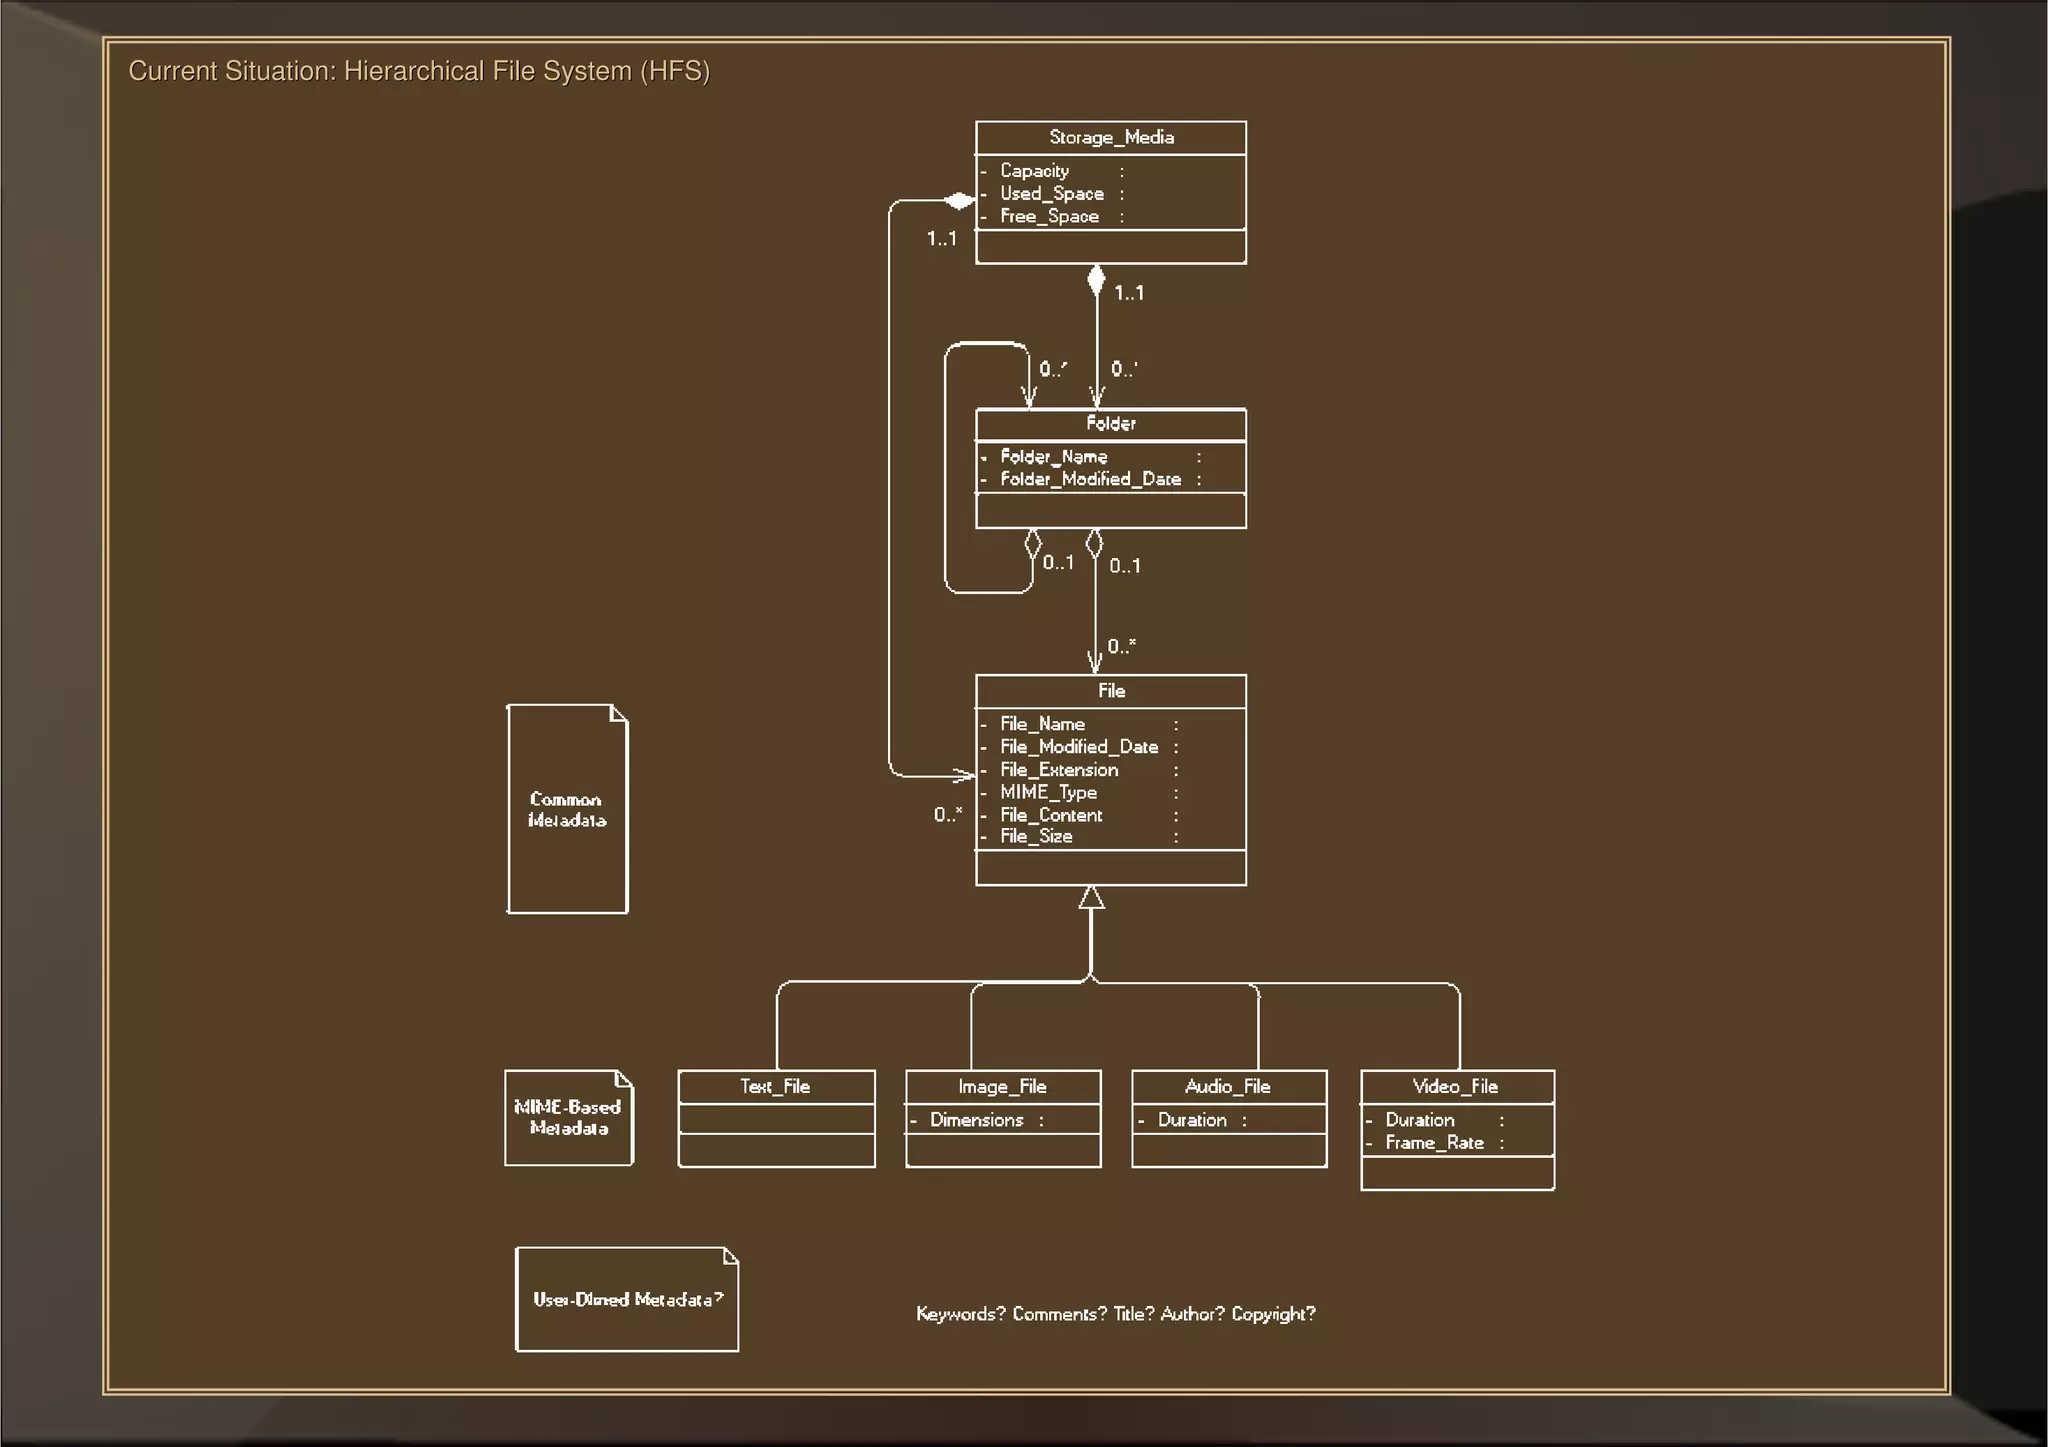The height and width of the screenshot is (1447, 2048).
Task: Select the Storage_Media class header
Action: coord(1110,138)
